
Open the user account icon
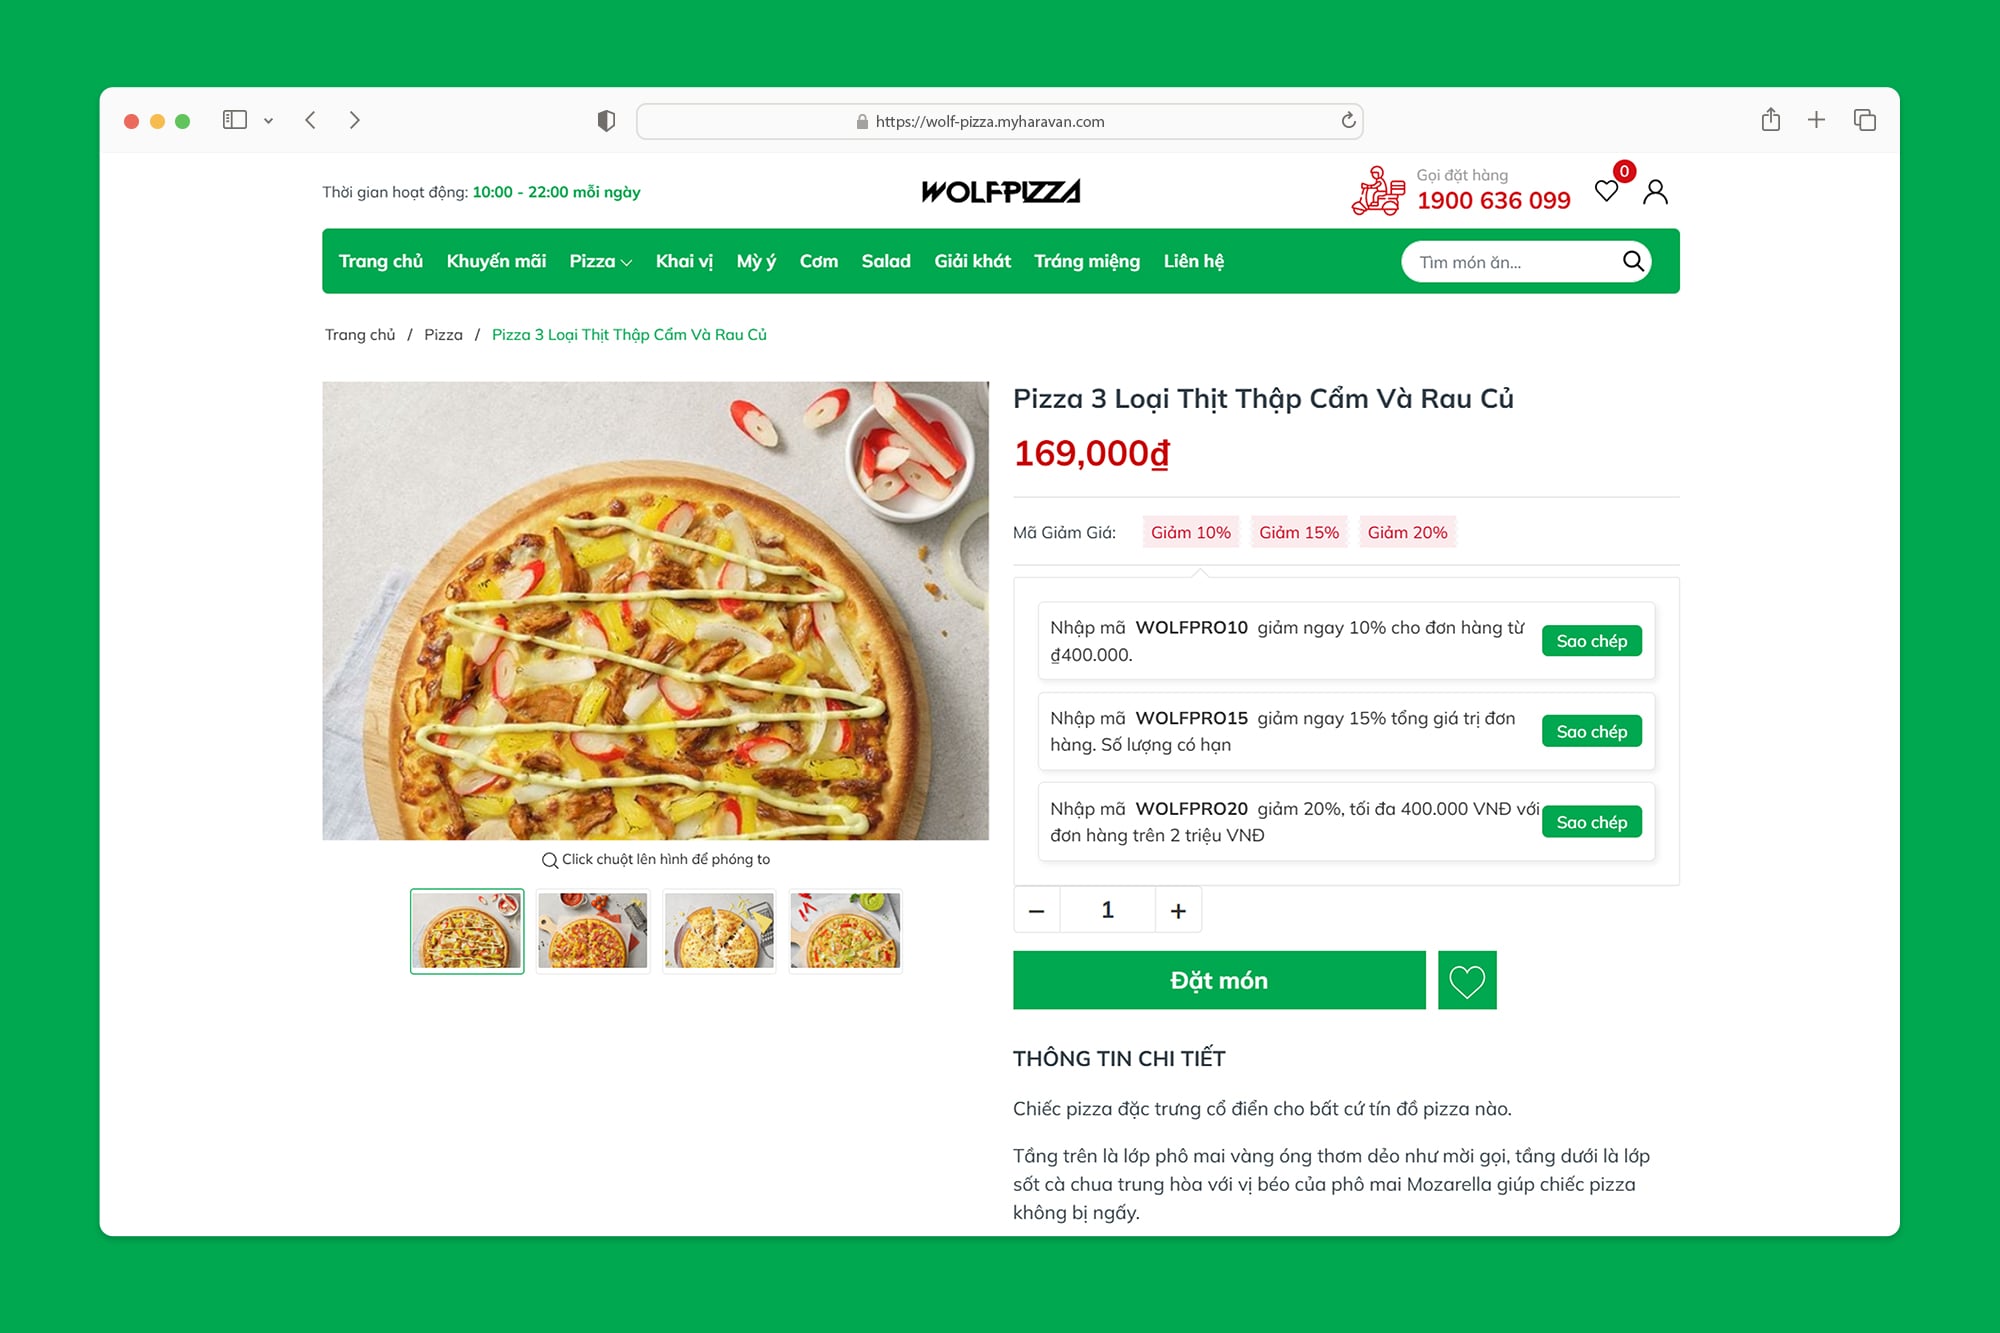[x=1656, y=191]
